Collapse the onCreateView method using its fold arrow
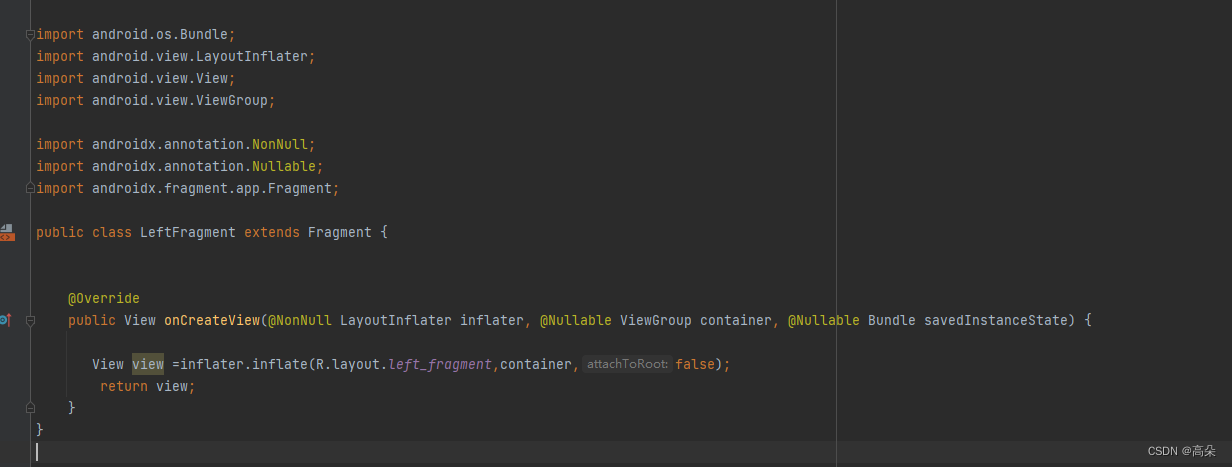 [x=30, y=320]
